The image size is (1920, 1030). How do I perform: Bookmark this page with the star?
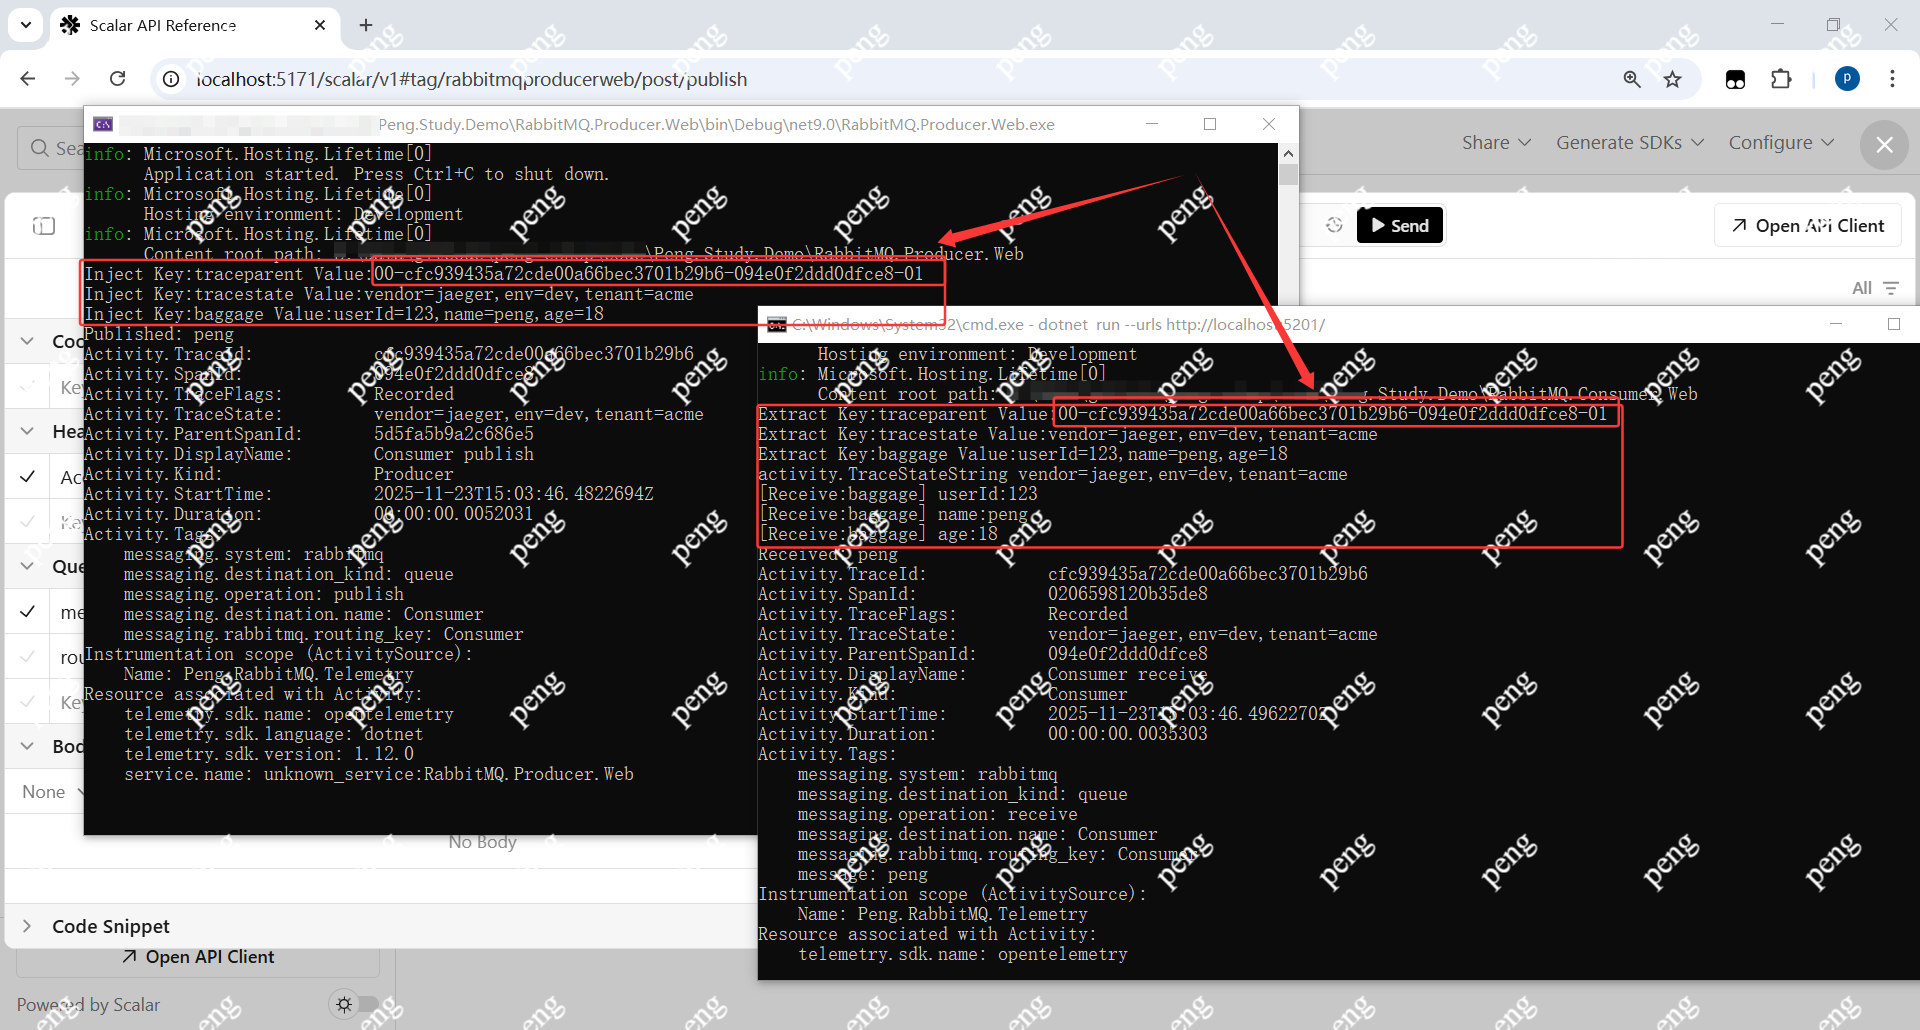click(1673, 79)
